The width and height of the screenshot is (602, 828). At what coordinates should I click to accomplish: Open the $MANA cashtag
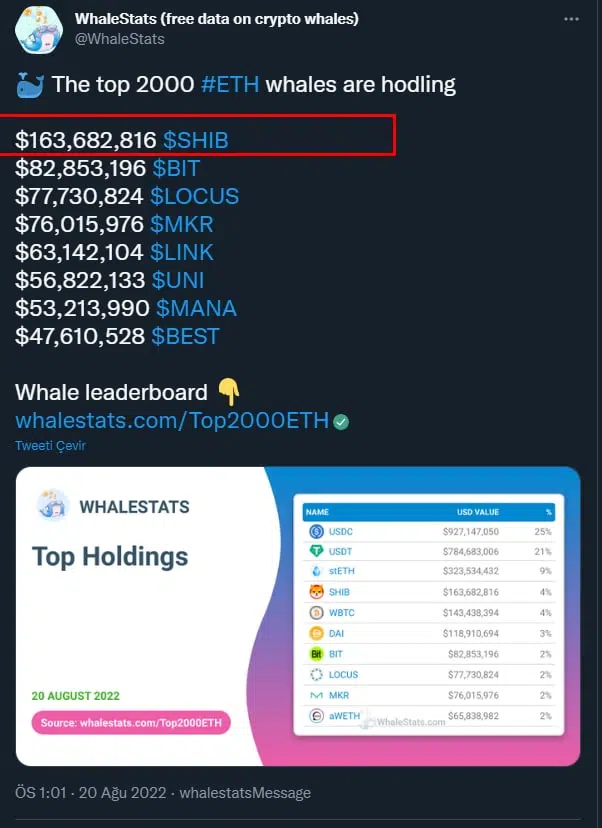[x=196, y=308]
